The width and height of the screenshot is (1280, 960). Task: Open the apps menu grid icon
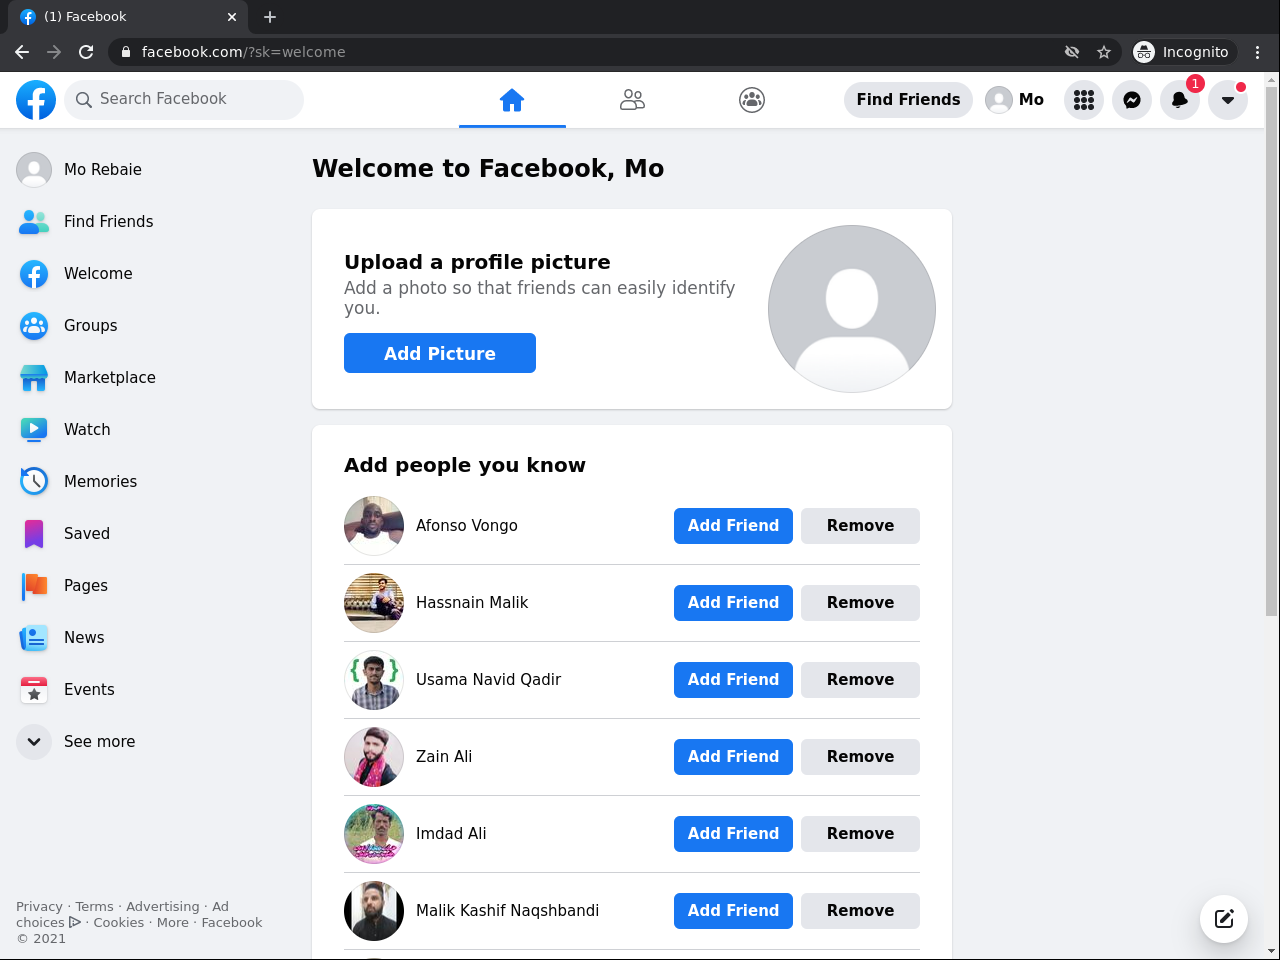click(1084, 100)
